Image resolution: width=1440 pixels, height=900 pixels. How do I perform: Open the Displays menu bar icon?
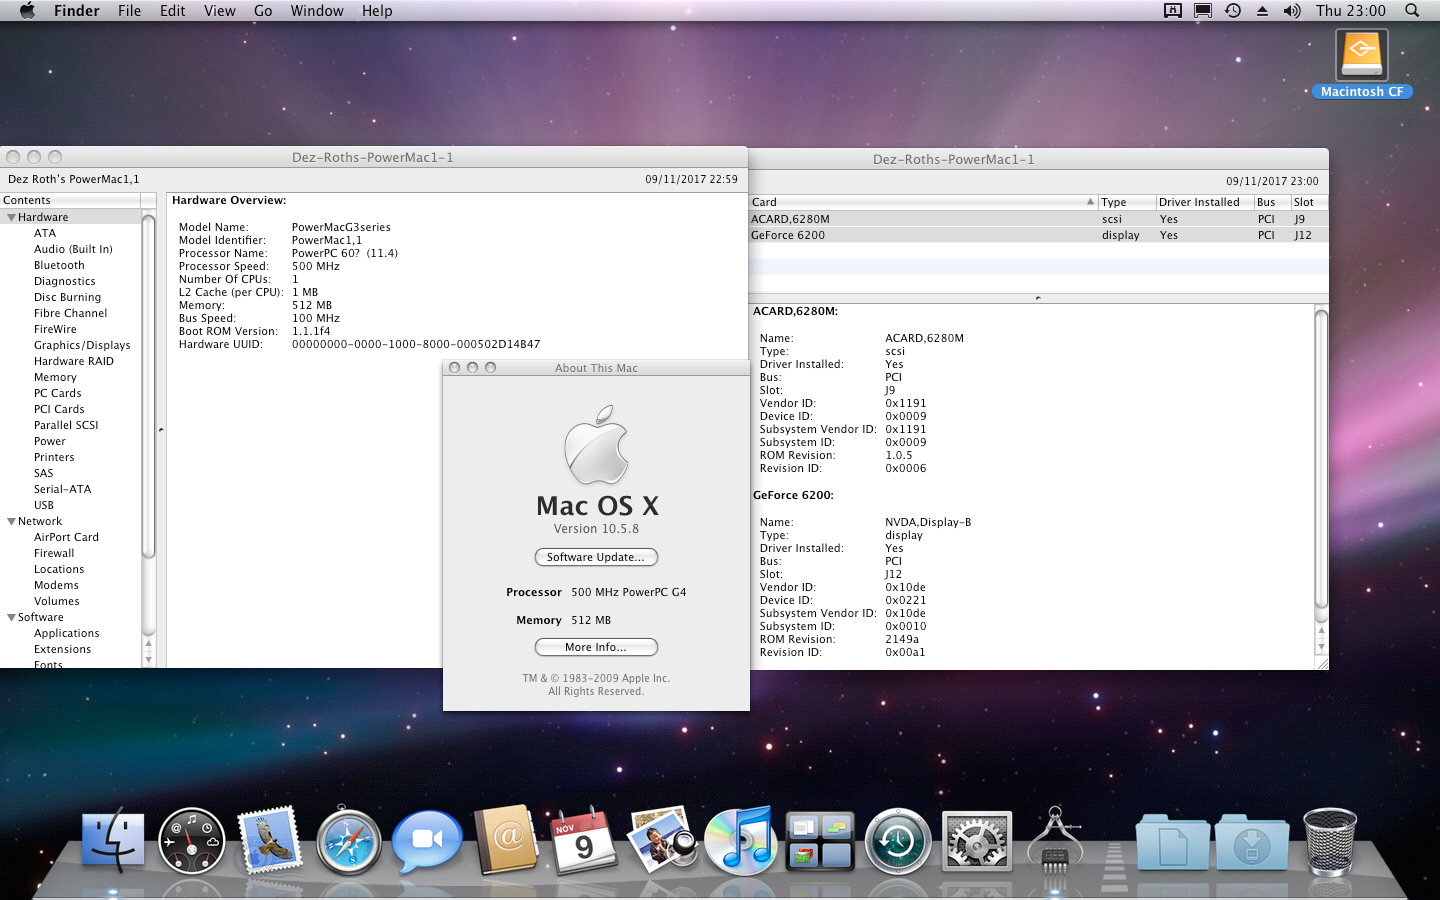pyautogui.click(x=1203, y=11)
